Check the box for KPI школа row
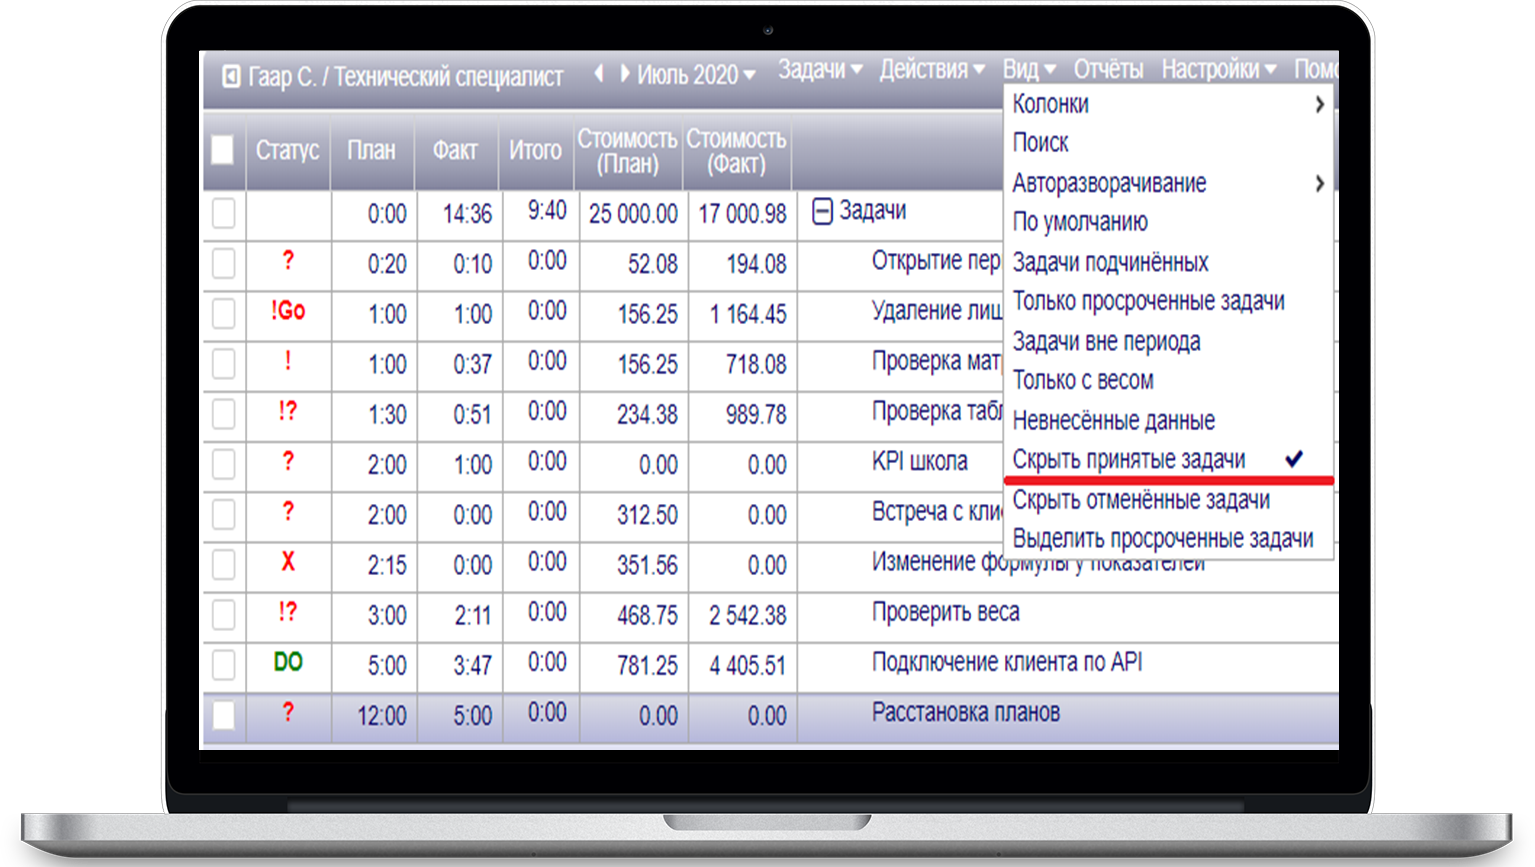This screenshot has width=1535, height=867. pyautogui.click(x=224, y=464)
